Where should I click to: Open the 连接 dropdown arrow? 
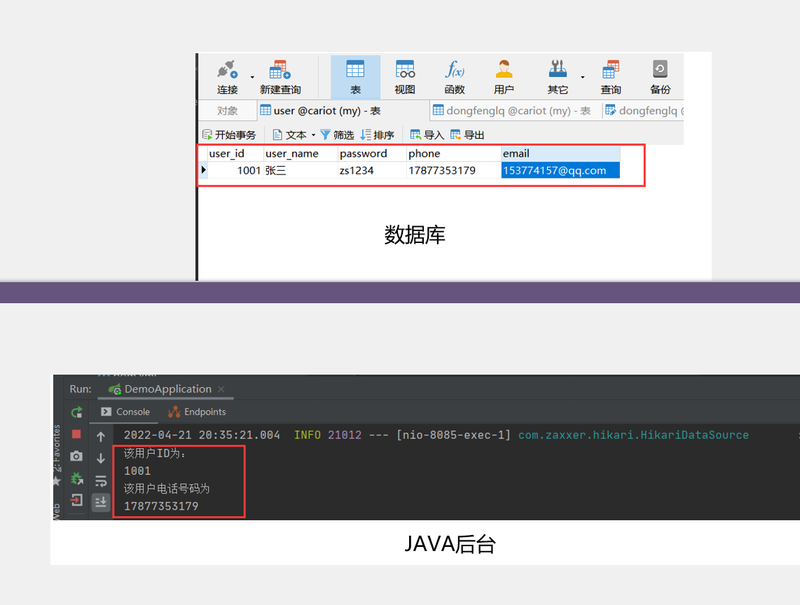[x=252, y=78]
